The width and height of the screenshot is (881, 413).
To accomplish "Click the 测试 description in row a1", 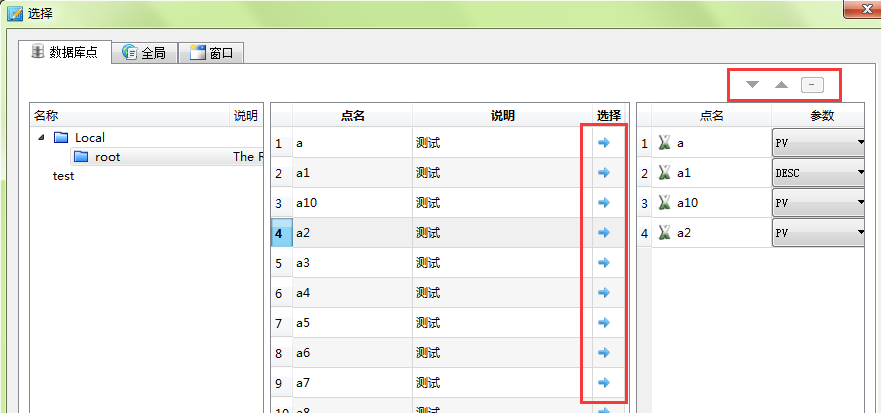I will 428,173.
